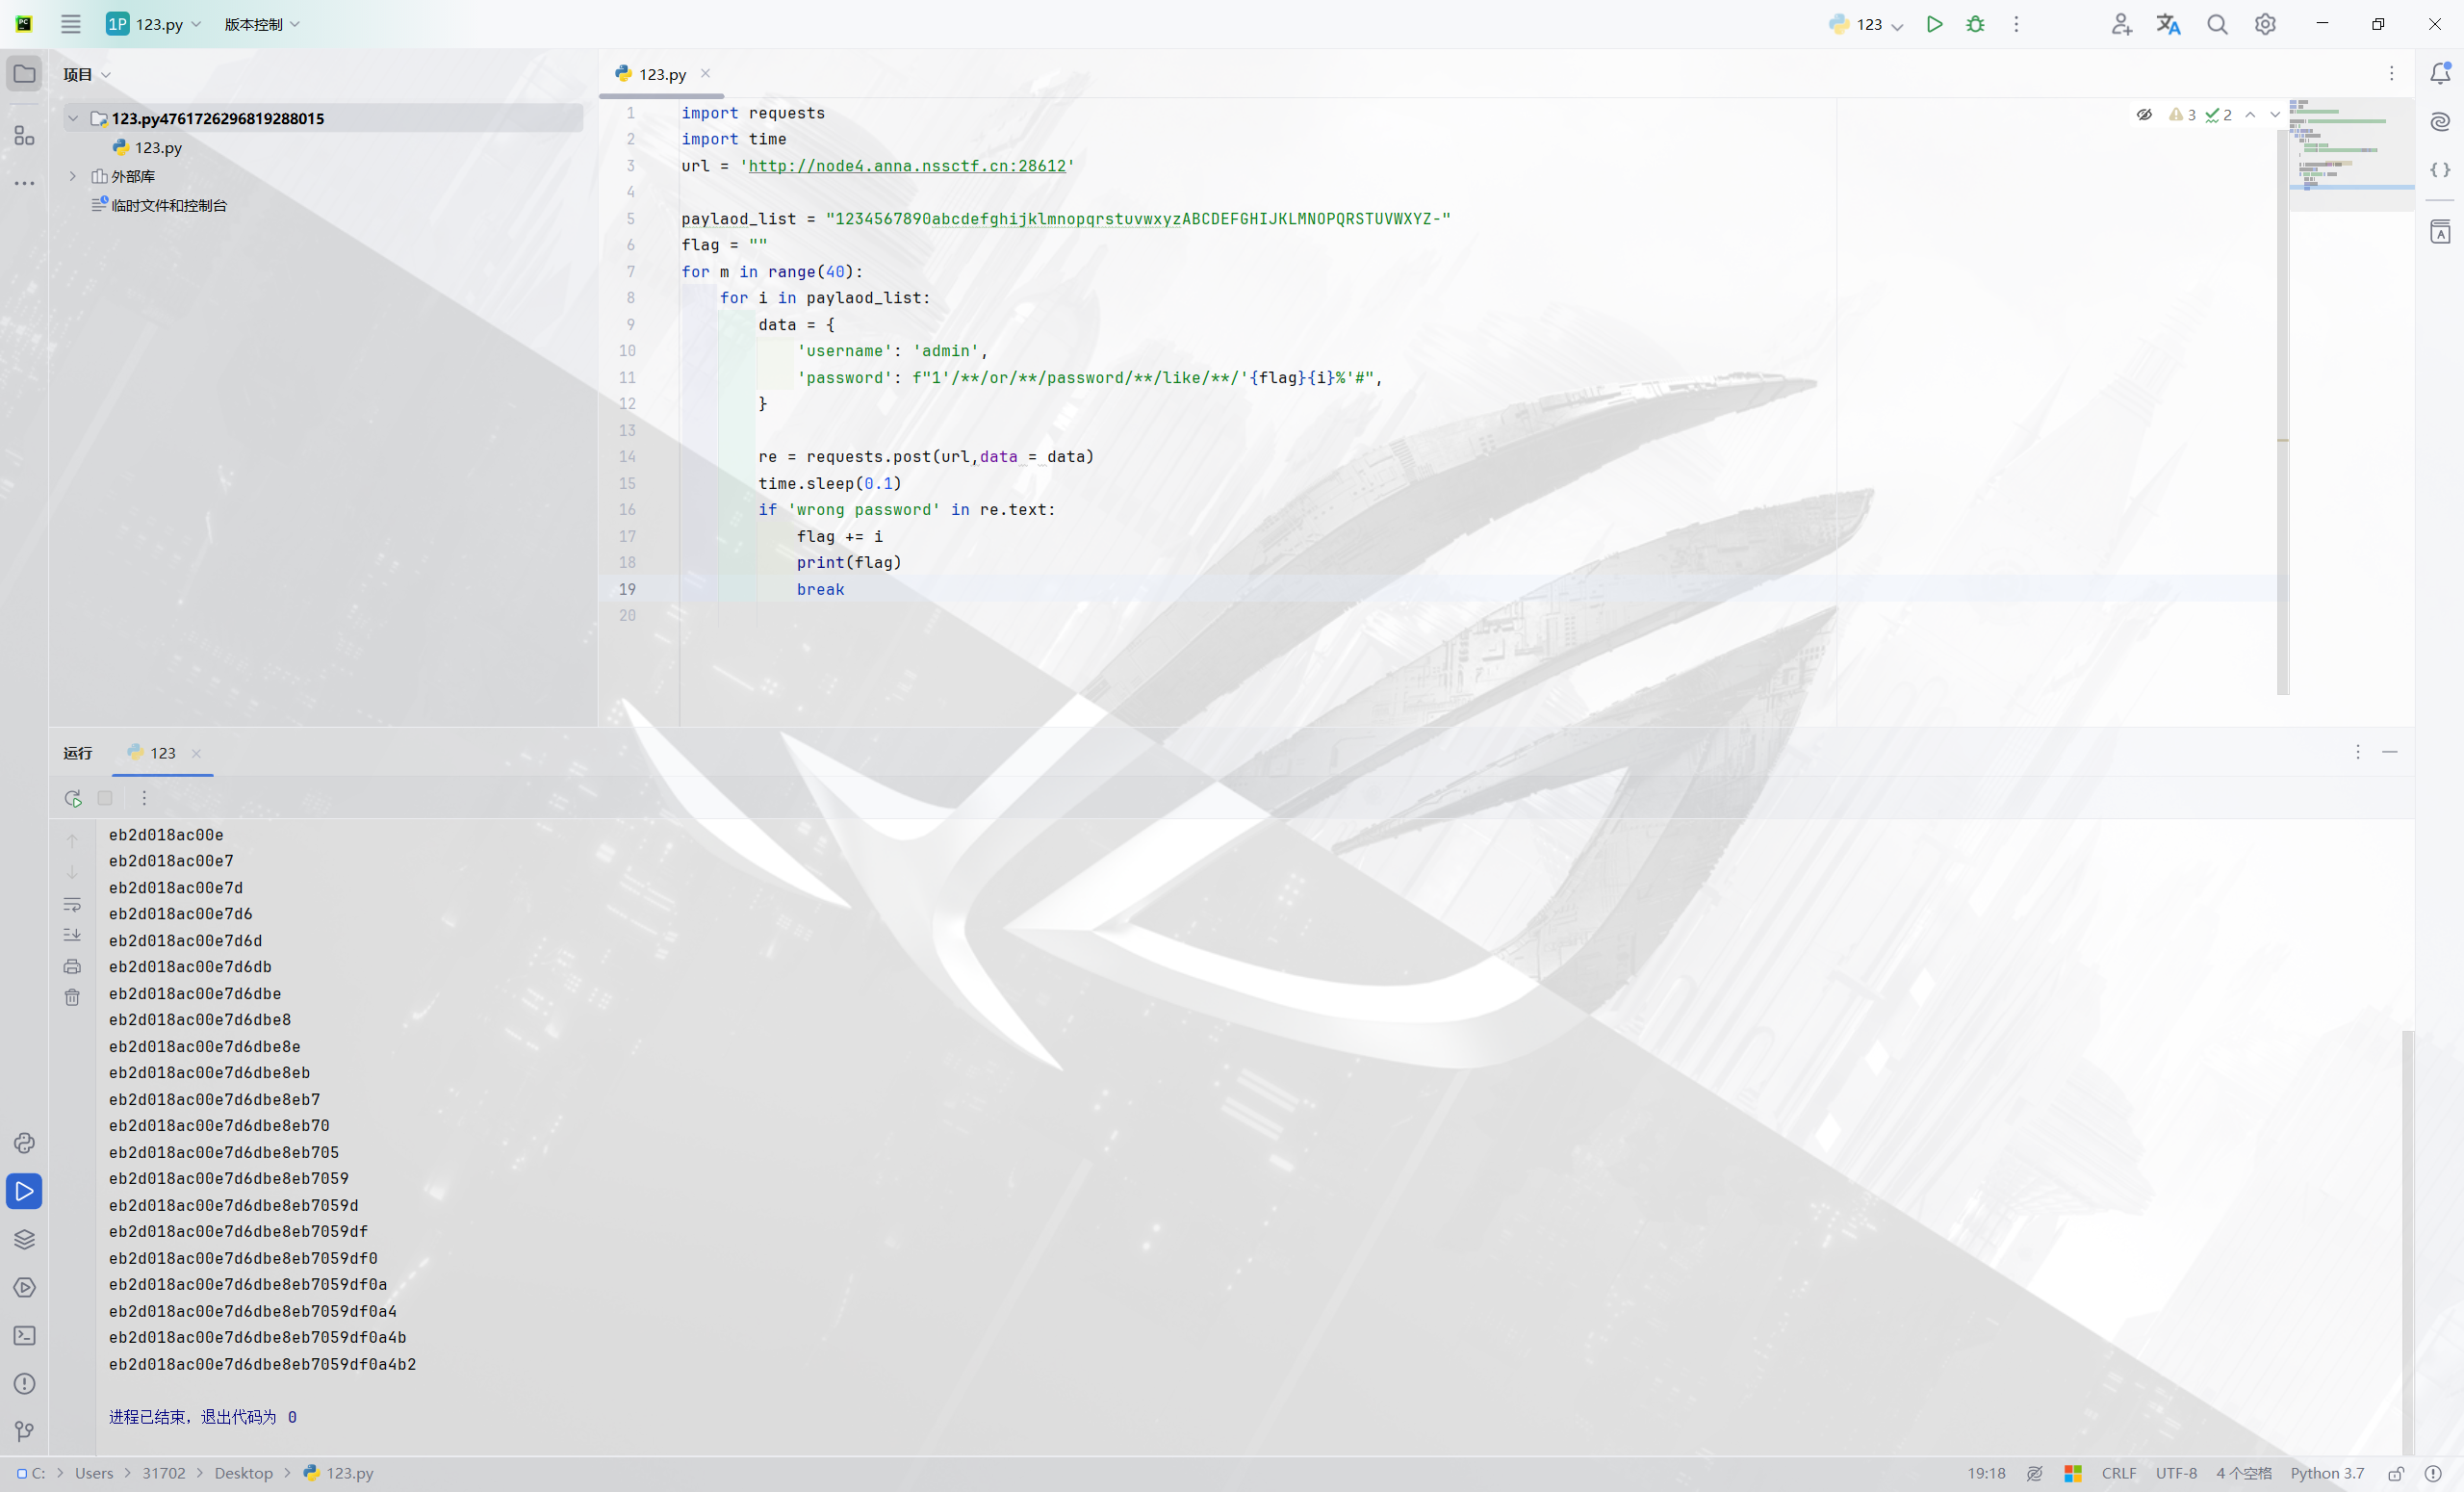Rerun the 123 script
Viewport: 2464px width, 1492px height.
pyautogui.click(x=72, y=798)
